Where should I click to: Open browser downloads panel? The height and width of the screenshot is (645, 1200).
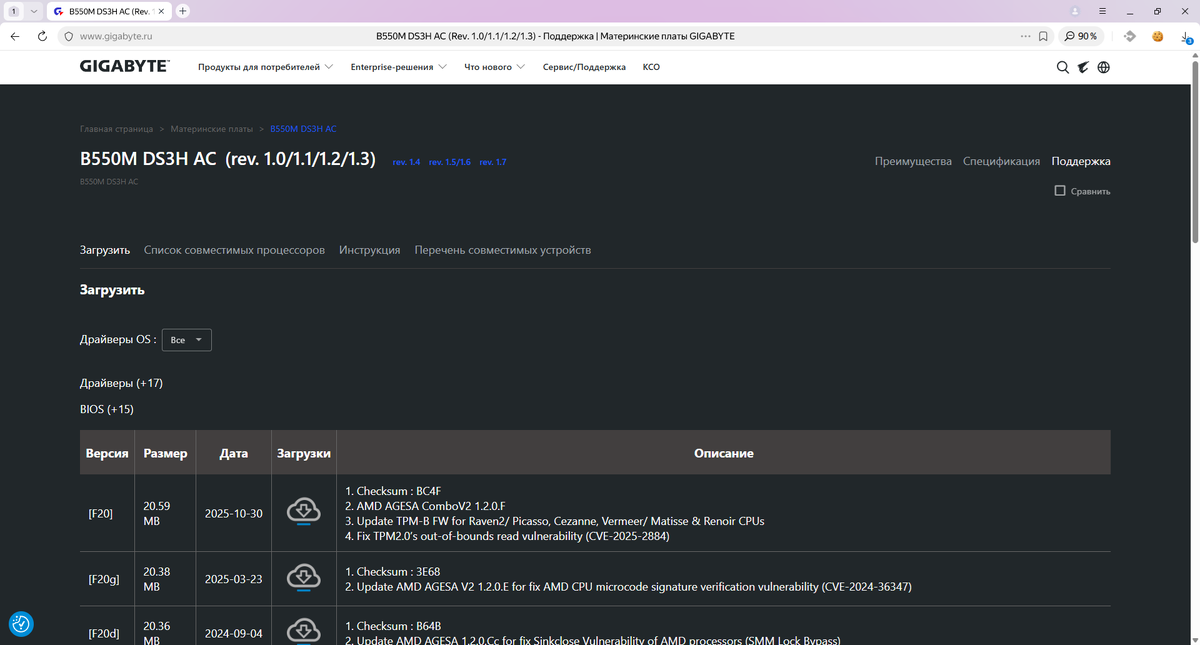click(1186, 36)
